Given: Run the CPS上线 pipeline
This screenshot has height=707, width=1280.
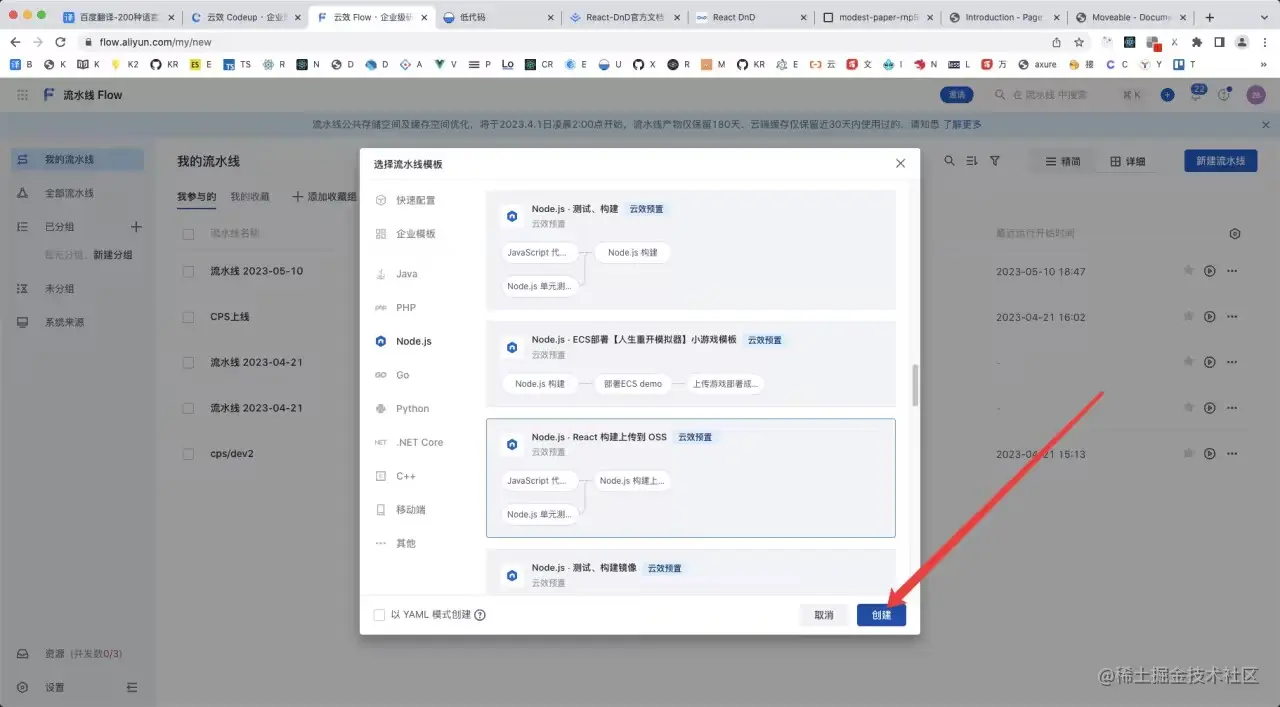Looking at the screenshot, I should click(x=1210, y=317).
